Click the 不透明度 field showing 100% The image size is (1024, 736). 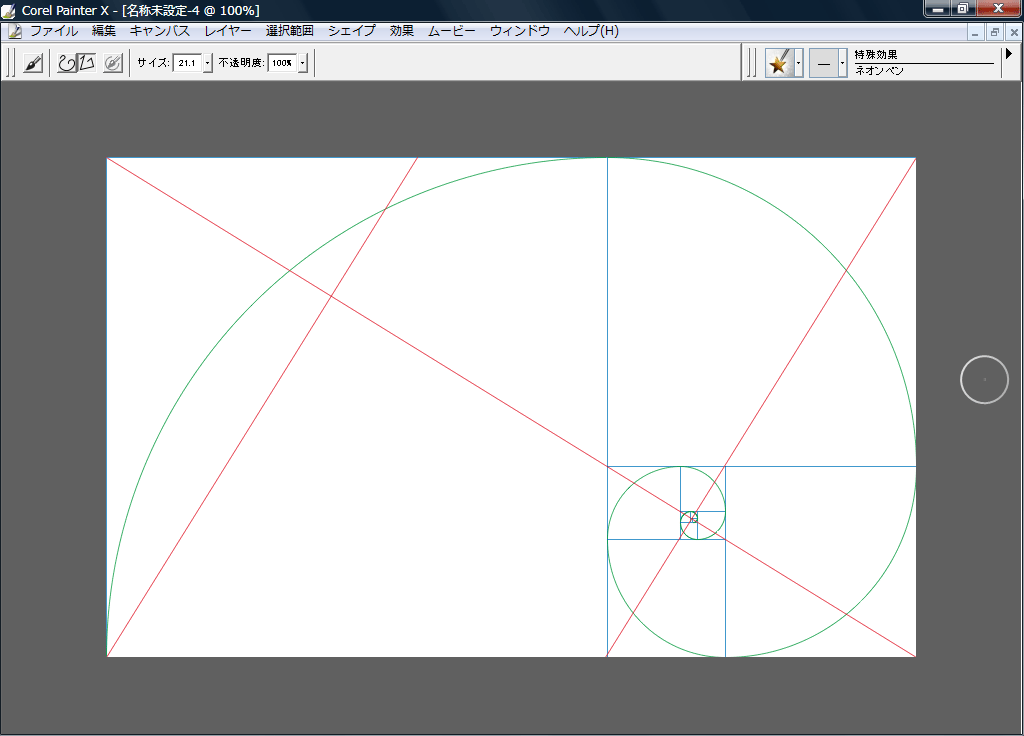tap(282, 63)
